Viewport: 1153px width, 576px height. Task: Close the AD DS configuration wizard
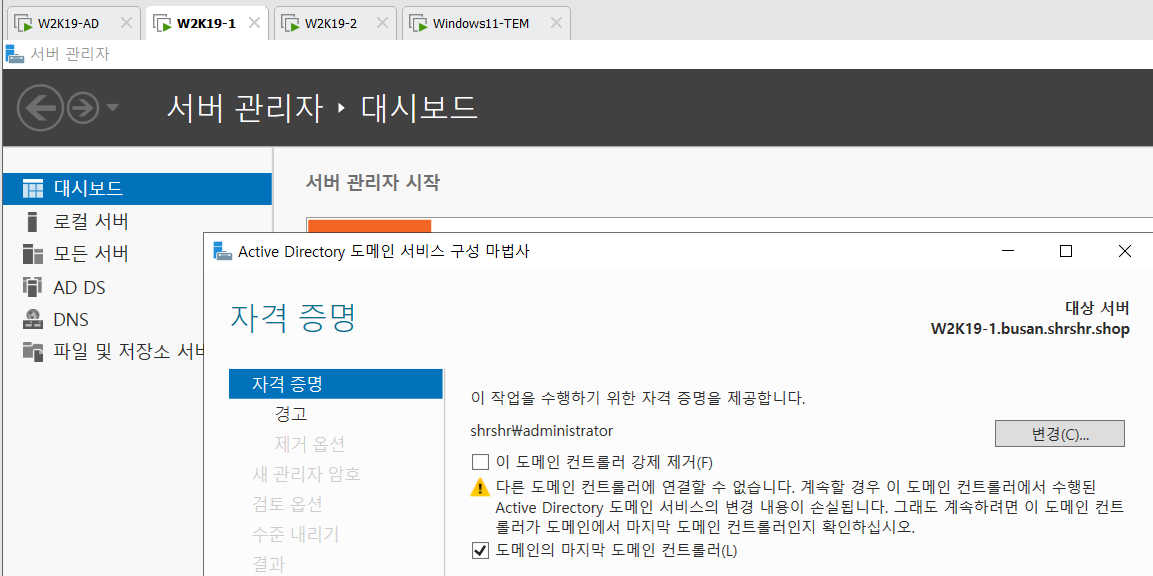click(x=1124, y=251)
